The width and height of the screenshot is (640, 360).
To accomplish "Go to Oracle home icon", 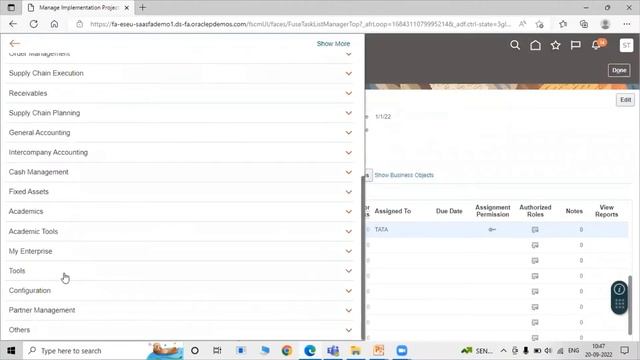I will [535, 45].
